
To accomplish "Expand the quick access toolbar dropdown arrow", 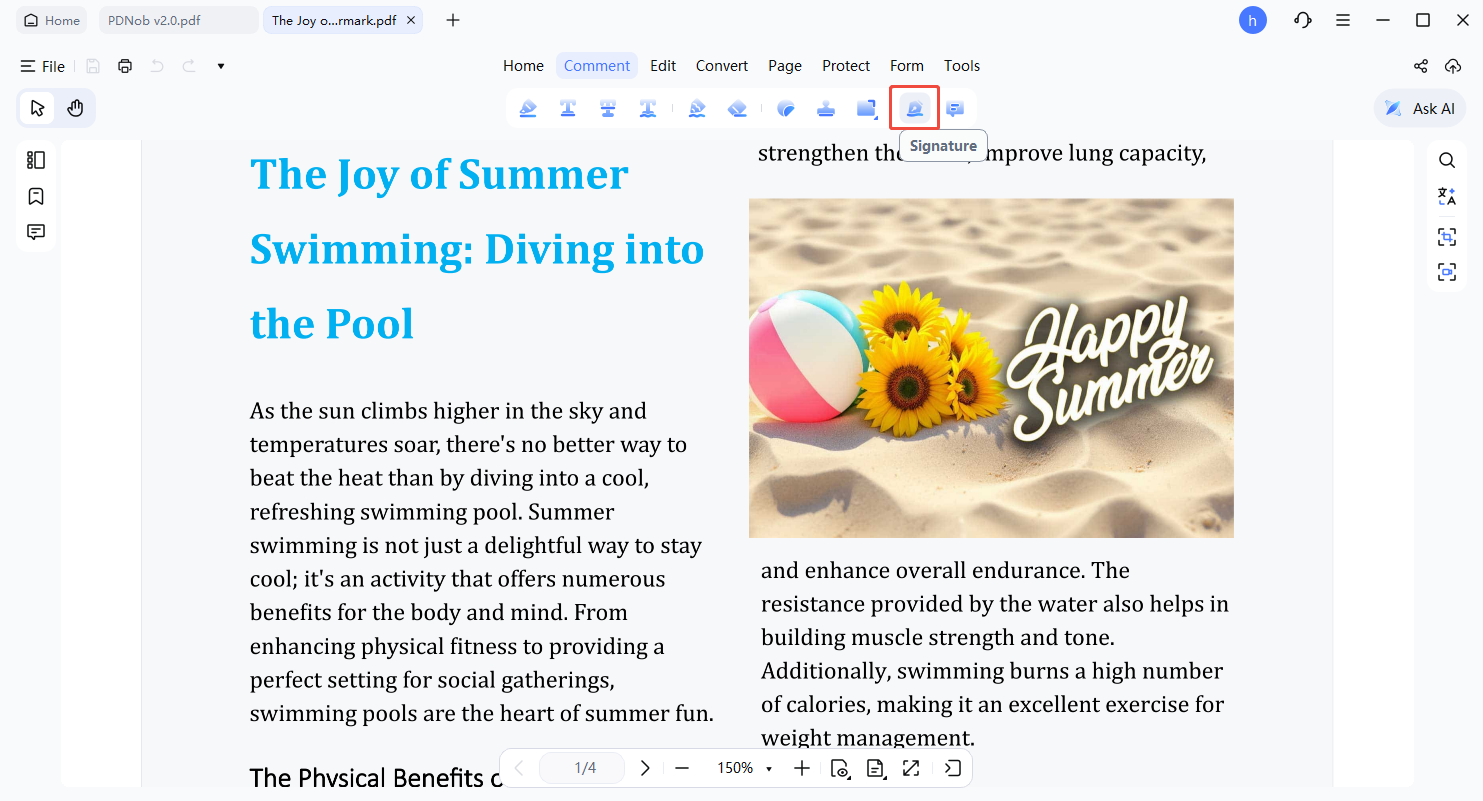I will tap(221, 66).
